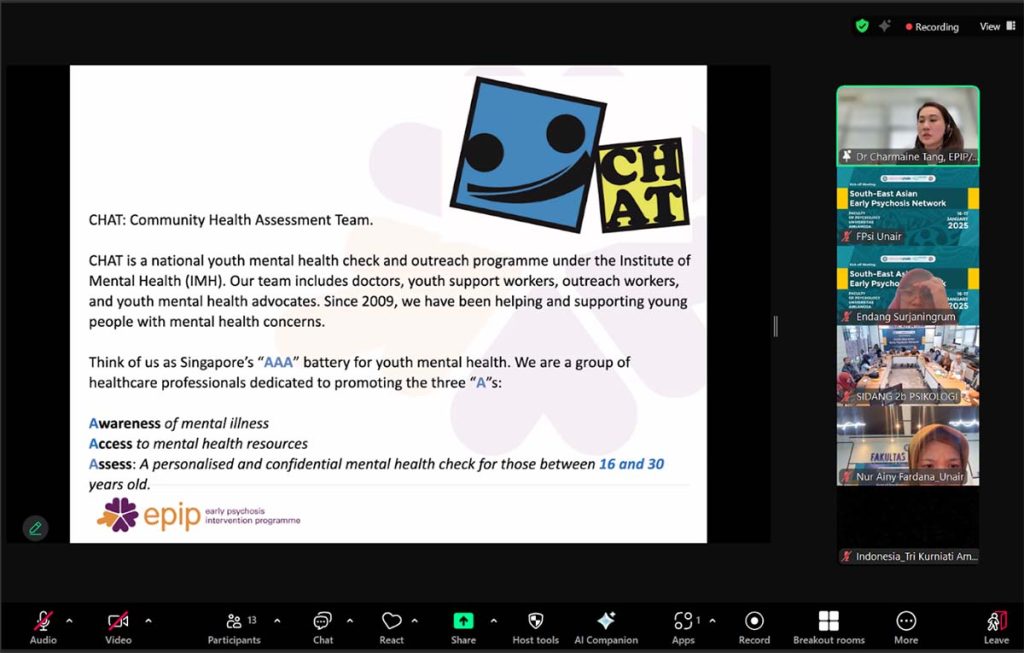Launch the AI Companion sparkle icon
The width and height of the screenshot is (1024, 653).
[606, 621]
